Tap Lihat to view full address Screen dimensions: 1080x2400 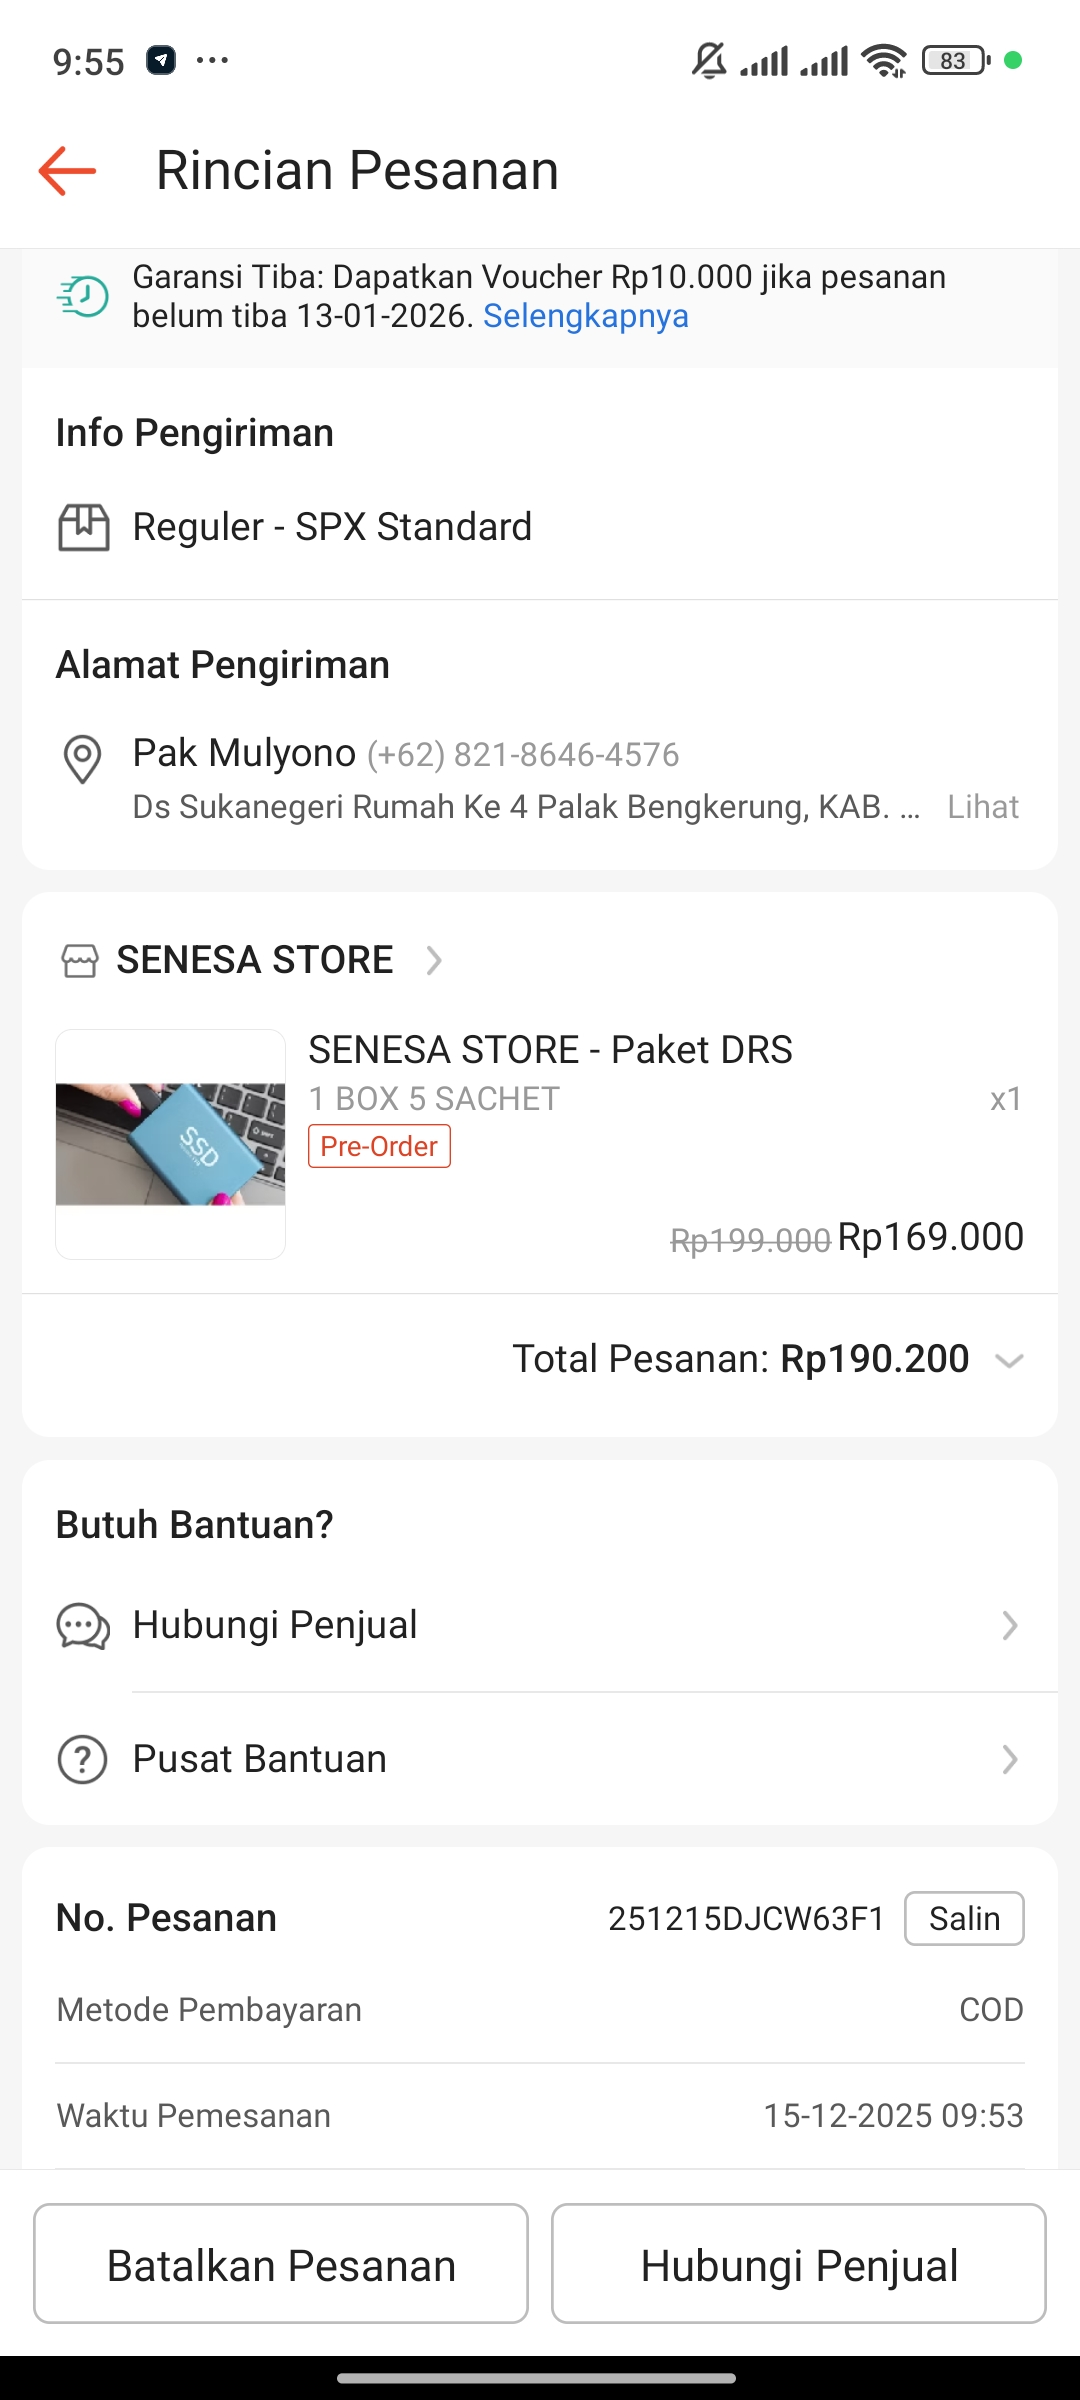click(x=983, y=807)
